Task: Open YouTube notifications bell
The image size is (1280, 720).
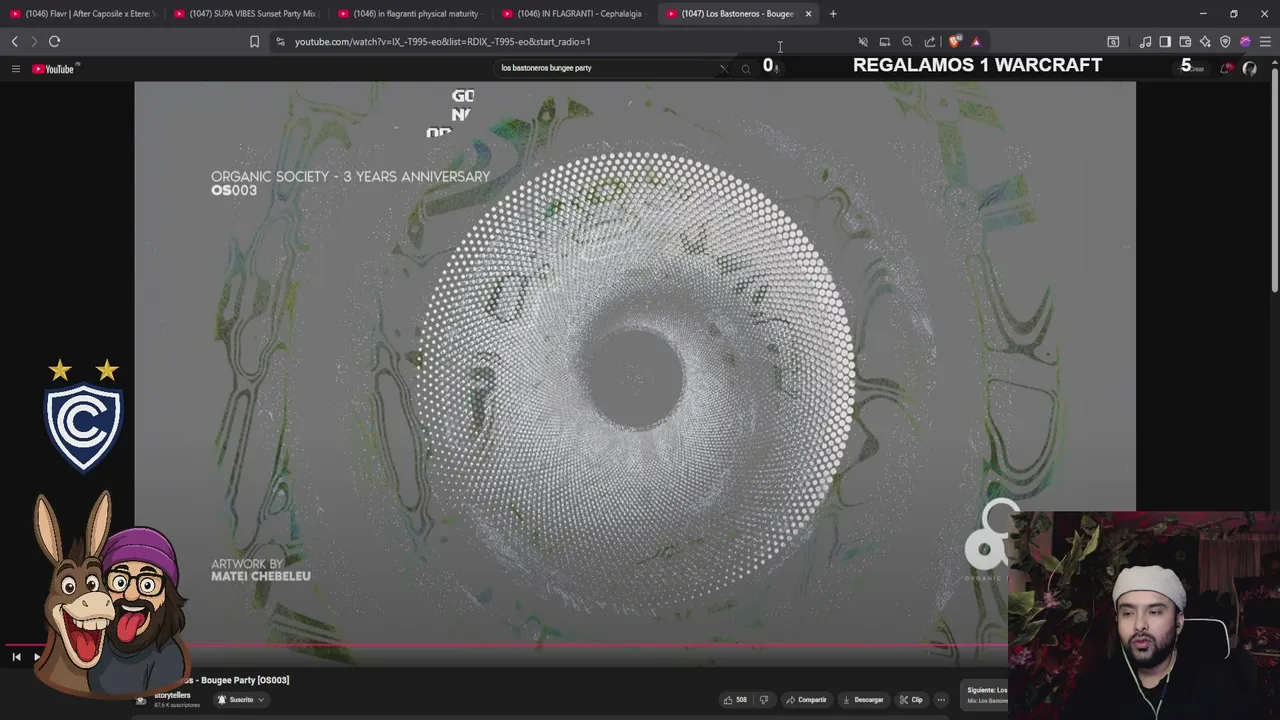Action: coord(1226,68)
